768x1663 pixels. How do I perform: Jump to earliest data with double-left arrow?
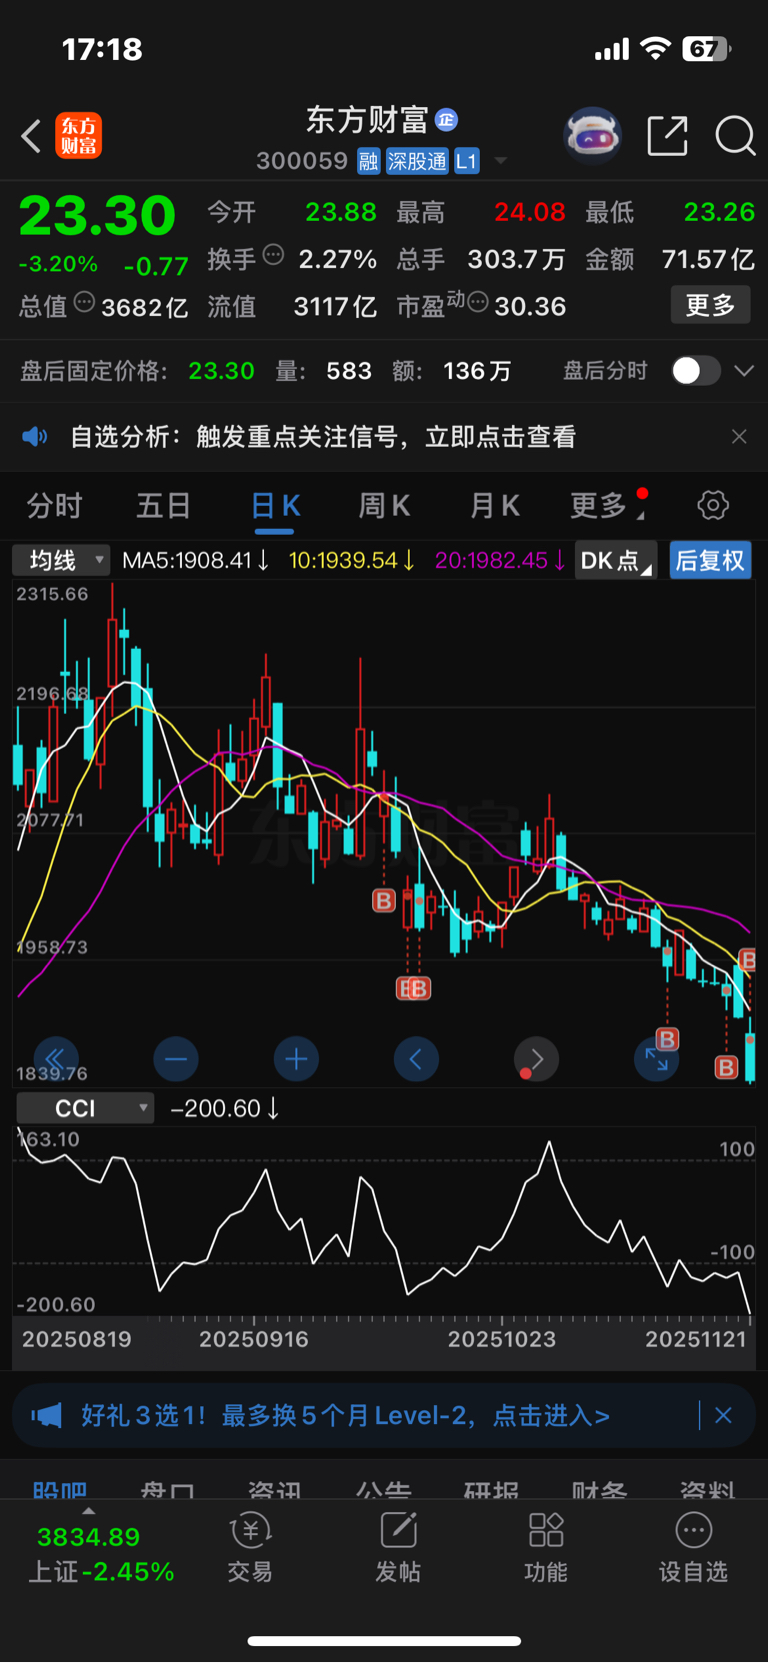click(56, 1059)
